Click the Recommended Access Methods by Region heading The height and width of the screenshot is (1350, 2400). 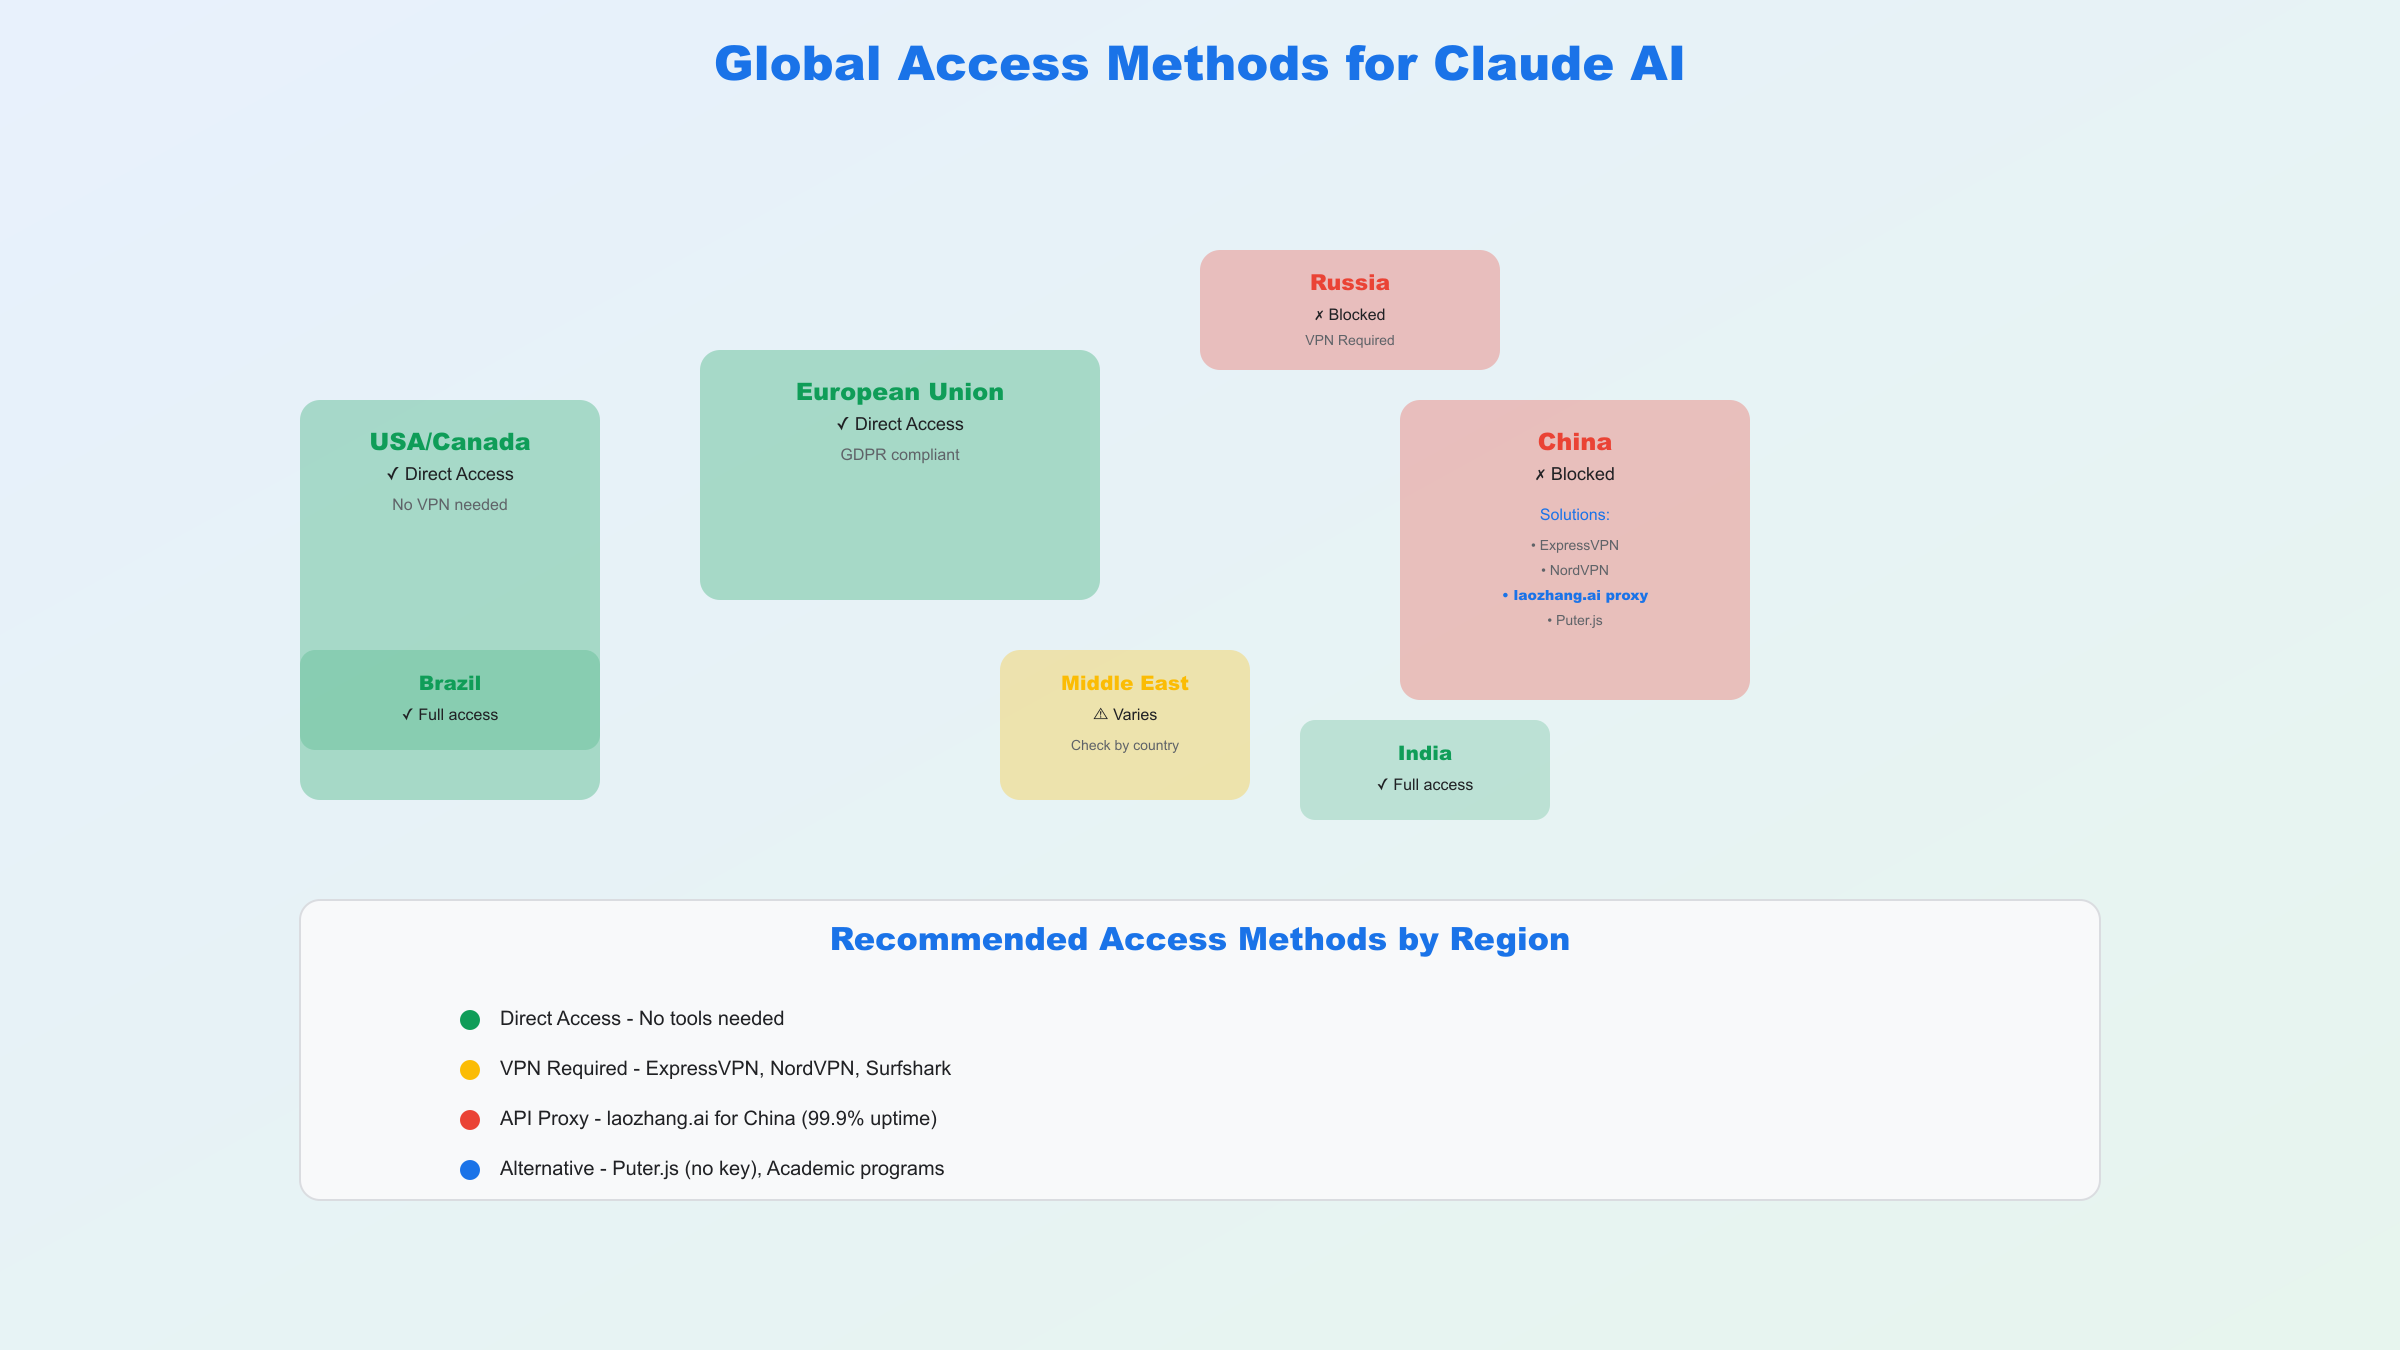pos(1200,939)
